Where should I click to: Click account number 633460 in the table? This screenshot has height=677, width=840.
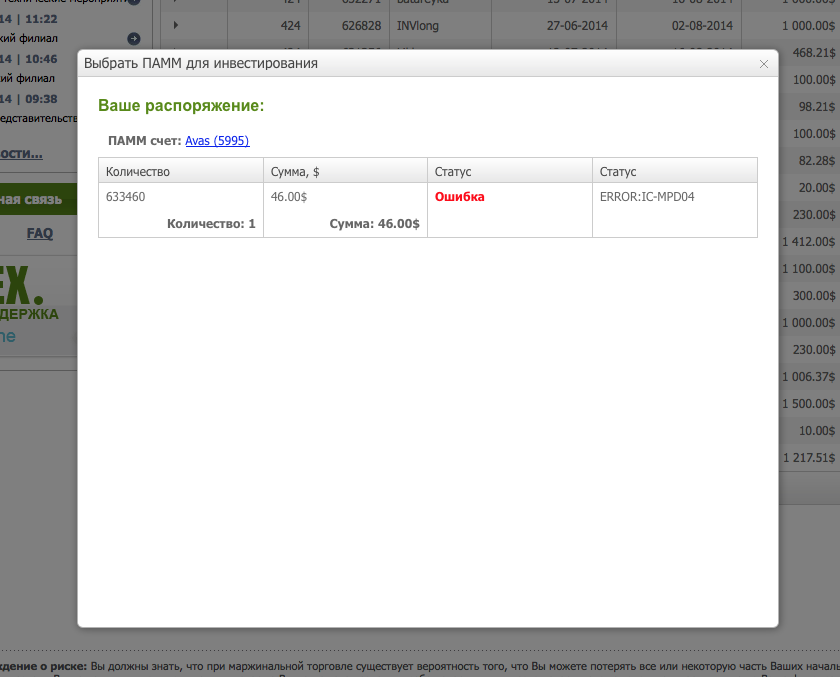[125, 197]
